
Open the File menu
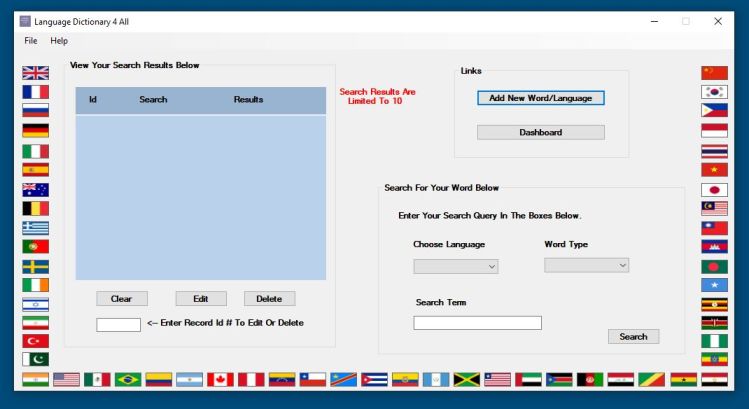pos(30,41)
